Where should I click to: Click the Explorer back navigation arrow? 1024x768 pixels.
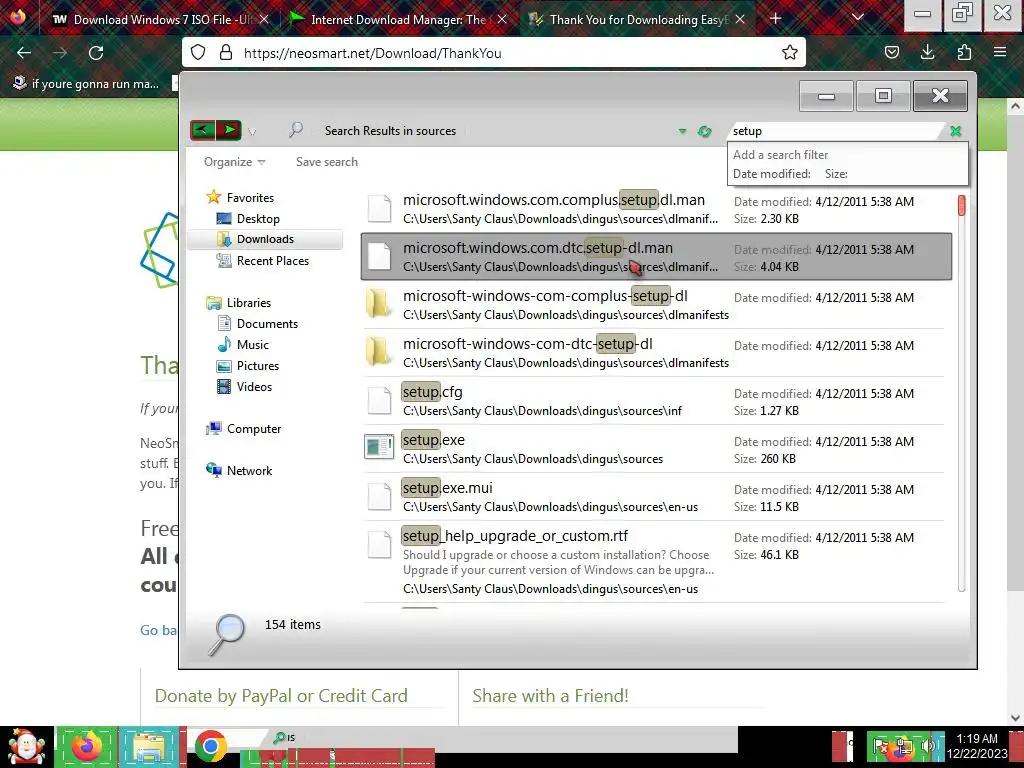203,130
